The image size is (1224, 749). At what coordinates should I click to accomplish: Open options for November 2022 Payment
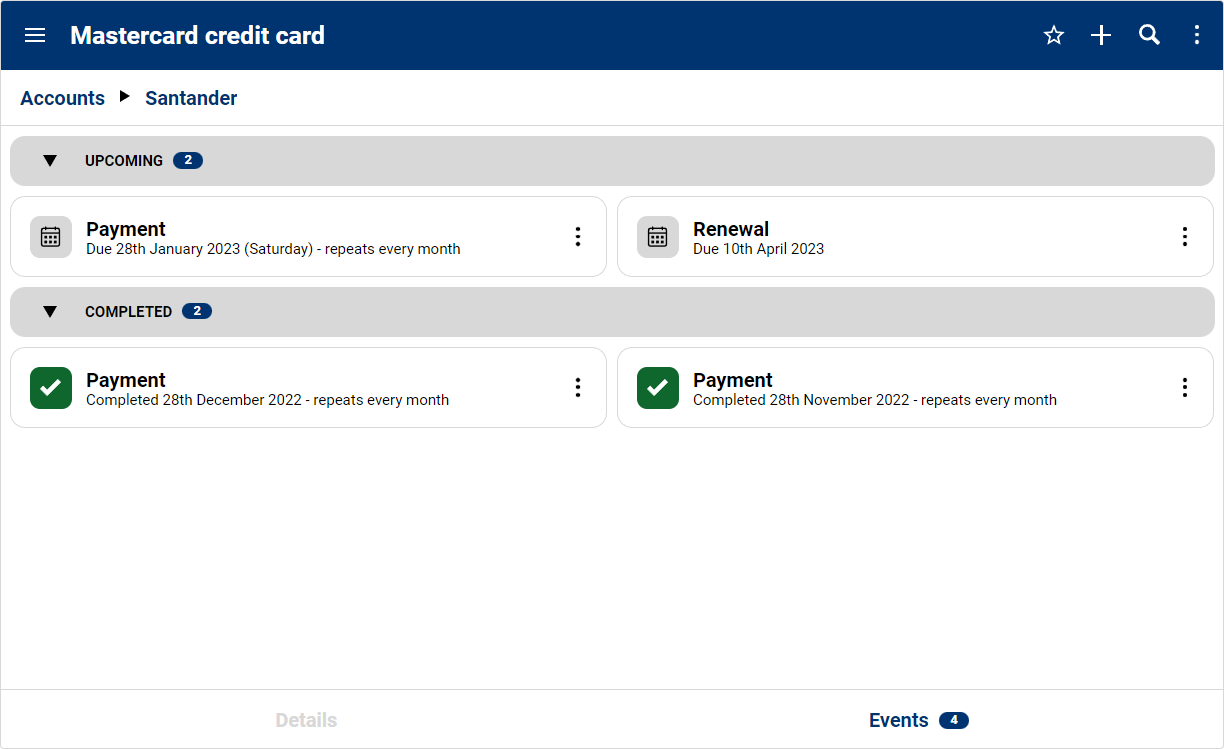1185,388
